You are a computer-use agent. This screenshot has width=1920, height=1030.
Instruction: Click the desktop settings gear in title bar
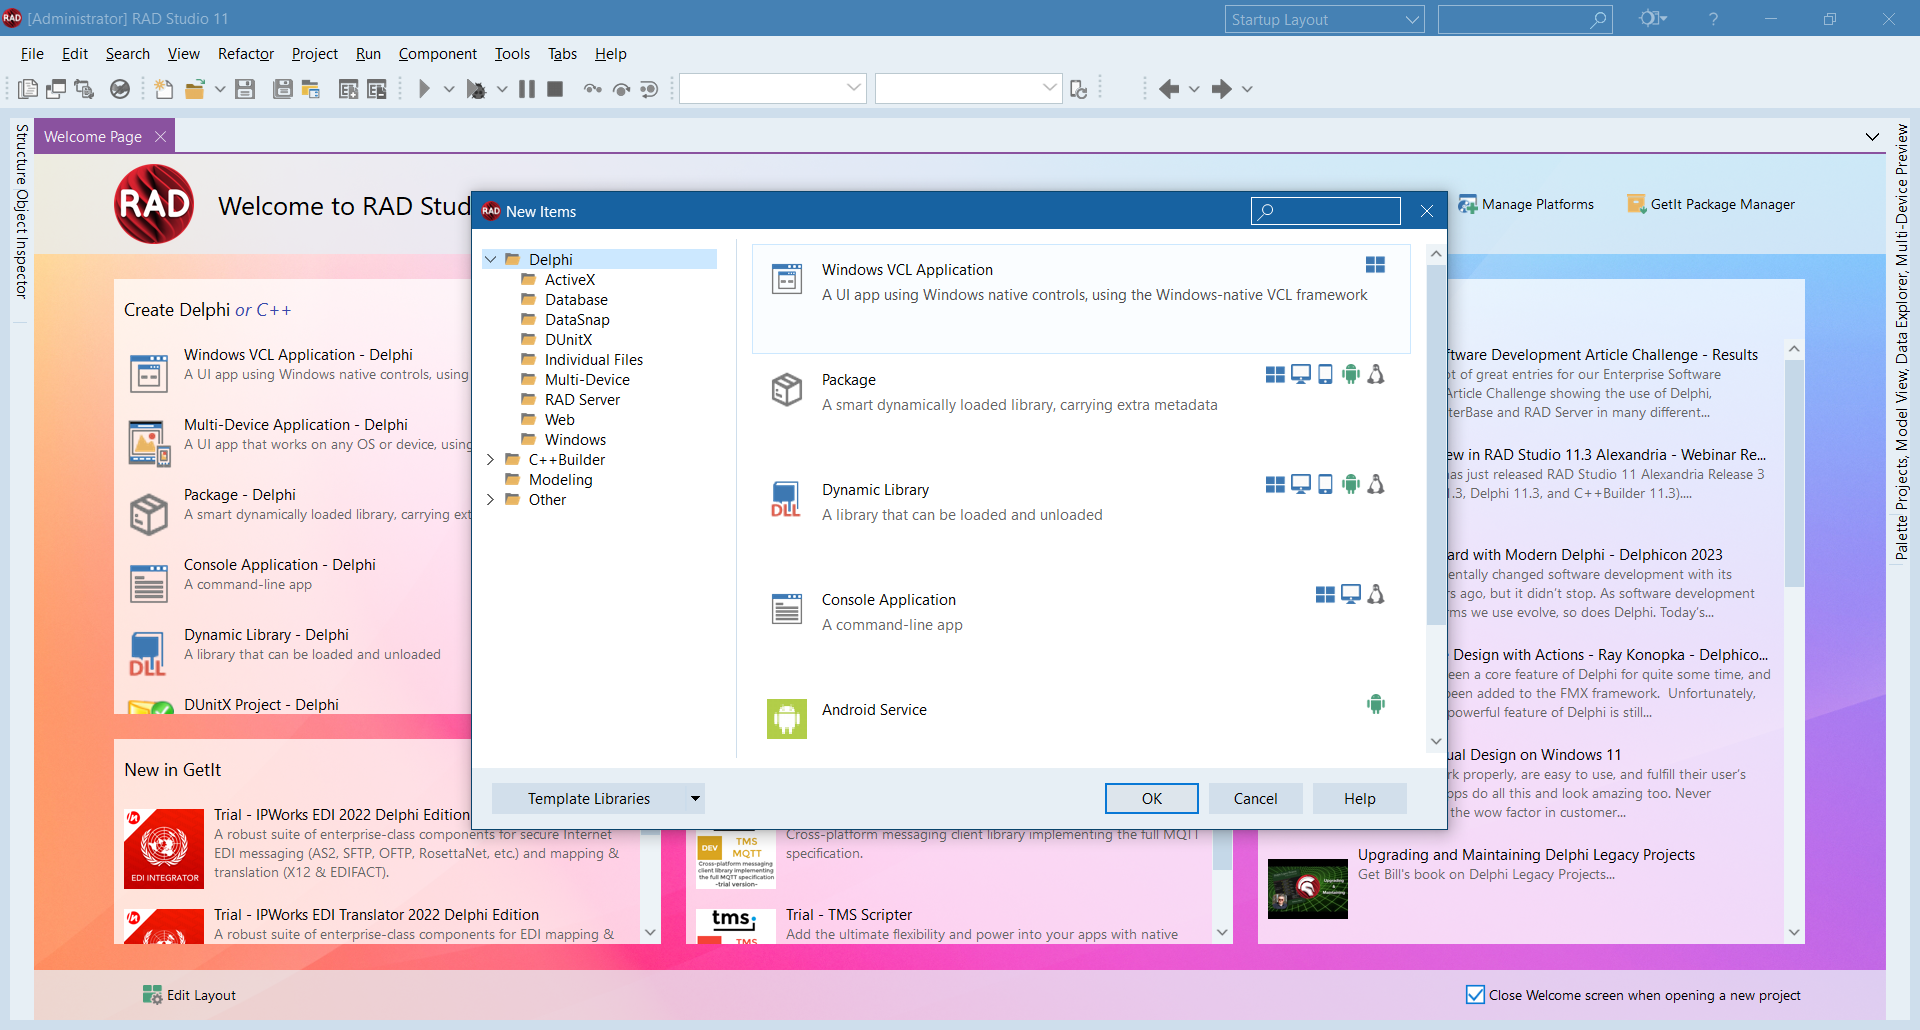click(x=1651, y=18)
